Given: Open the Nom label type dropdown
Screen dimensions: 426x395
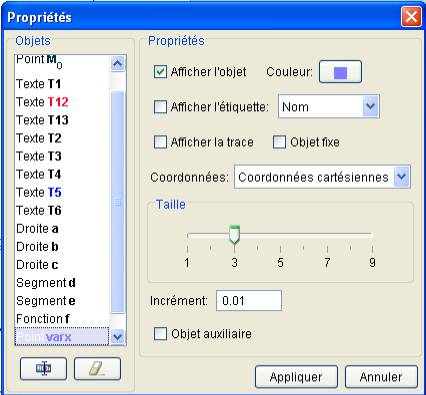Looking at the screenshot, I should tap(329, 107).
